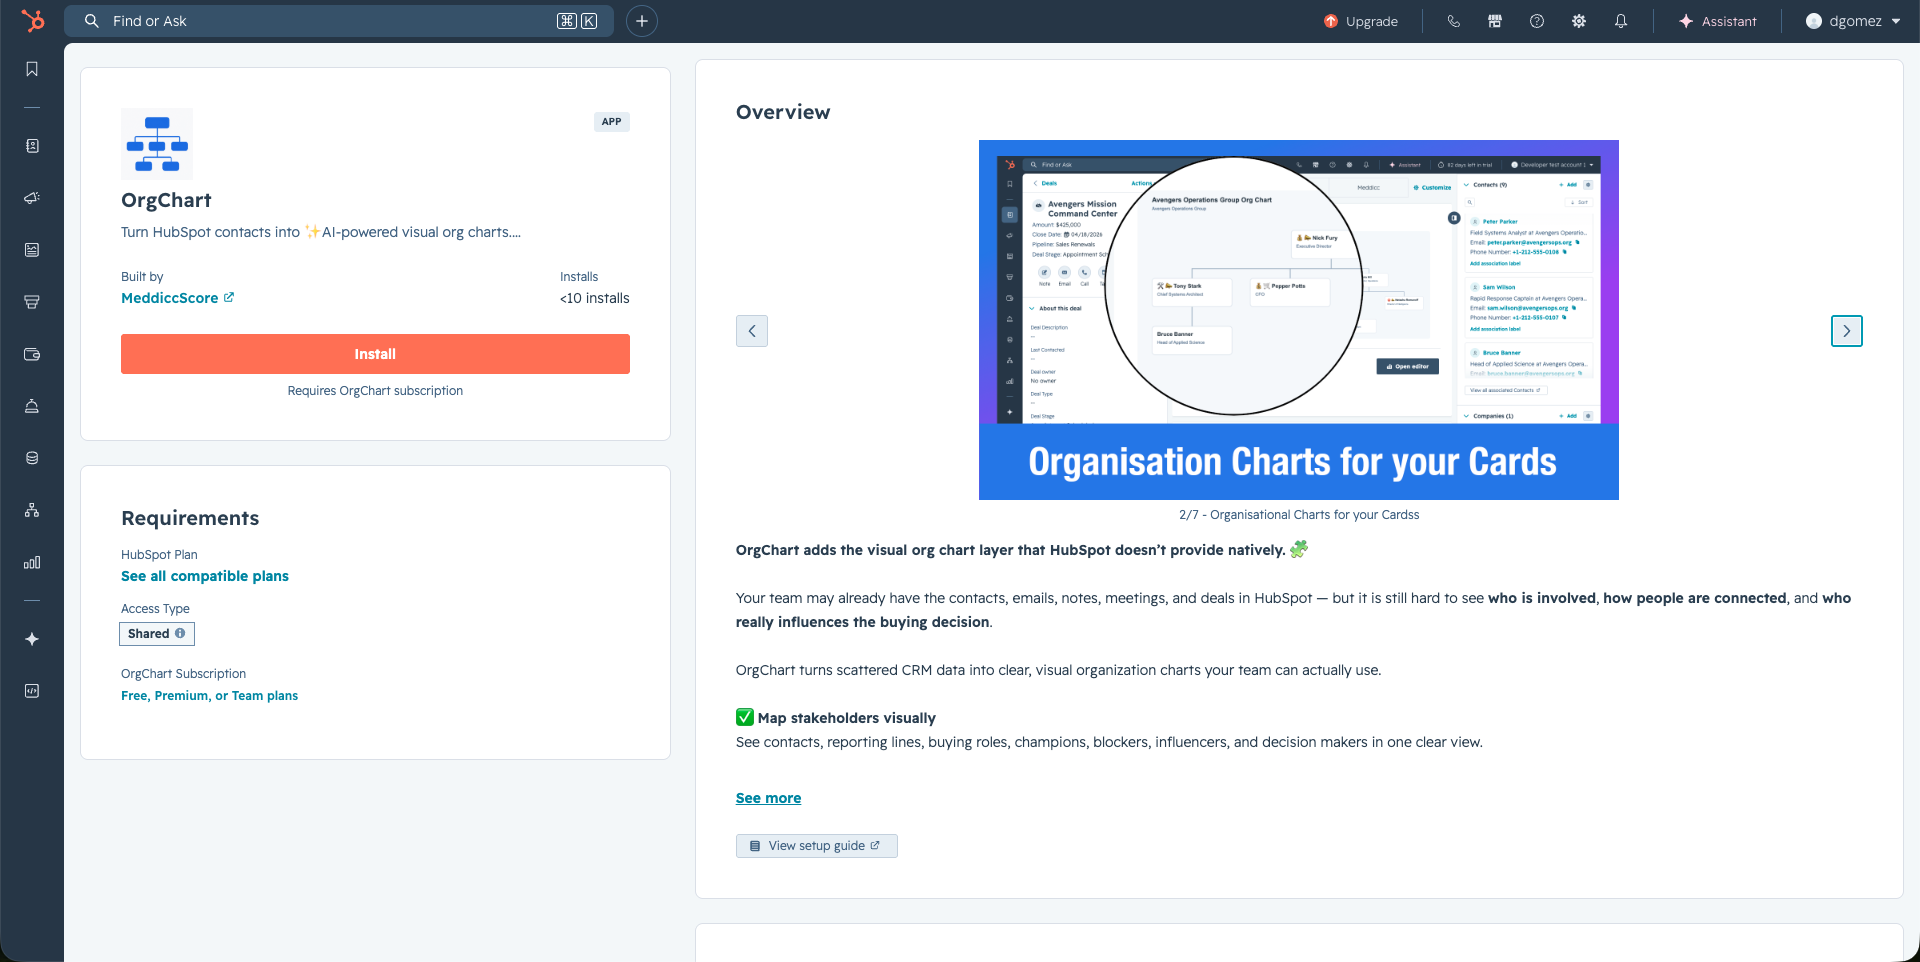Click the "OrgChart" app title
The image size is (1920, 962).
pos(166,200)
